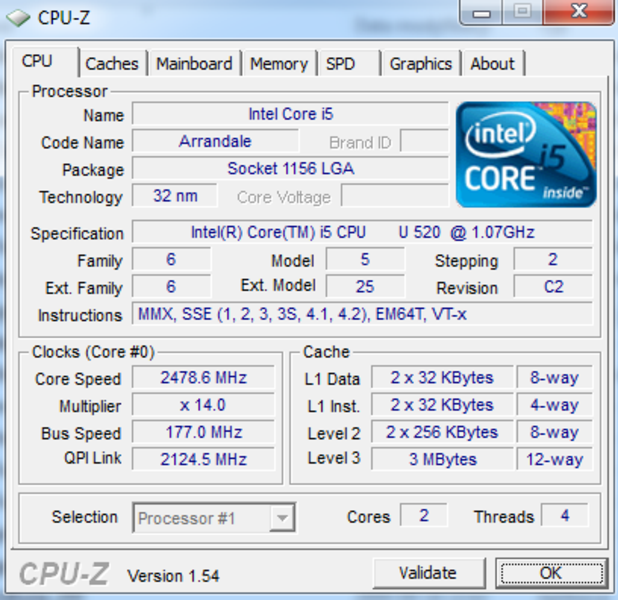This screenshot has height=600, width=618.
Task: Click the Multiplier value x 14.0
Action: 203,405
